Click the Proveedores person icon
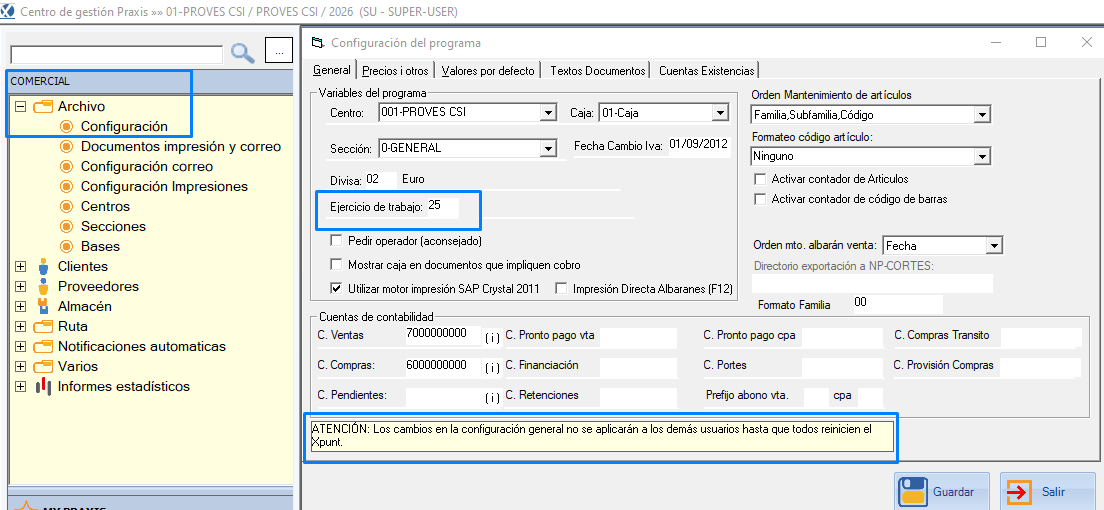The image size is (1104, 510). 44,286
